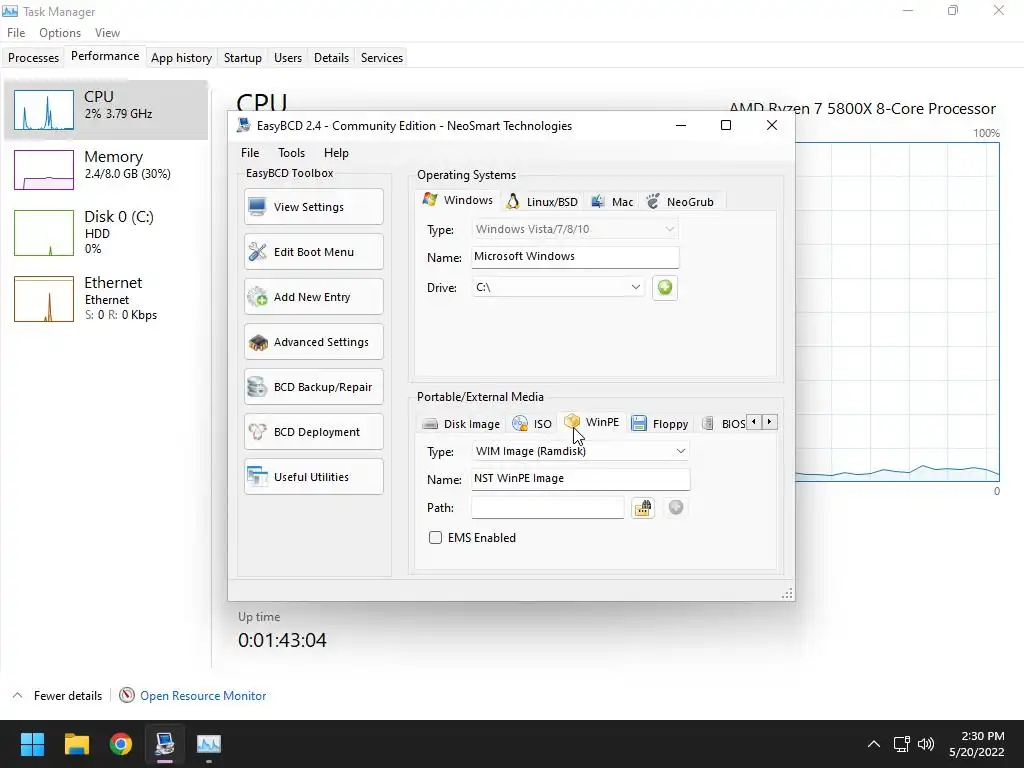Switch to Startup tab in Task Manager
The height and width of the screenshot is (768, 1024).
(x=242, y=57)
